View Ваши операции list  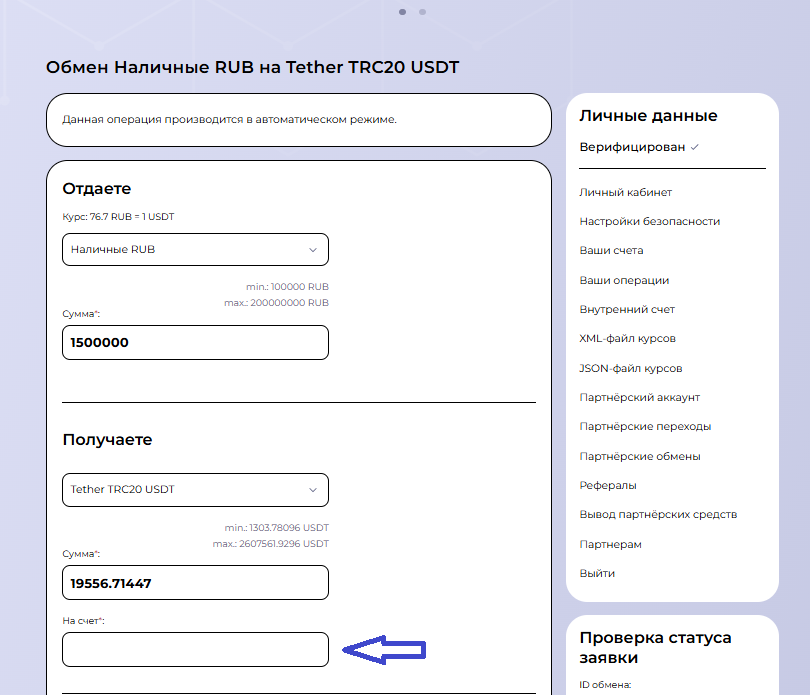625,281
